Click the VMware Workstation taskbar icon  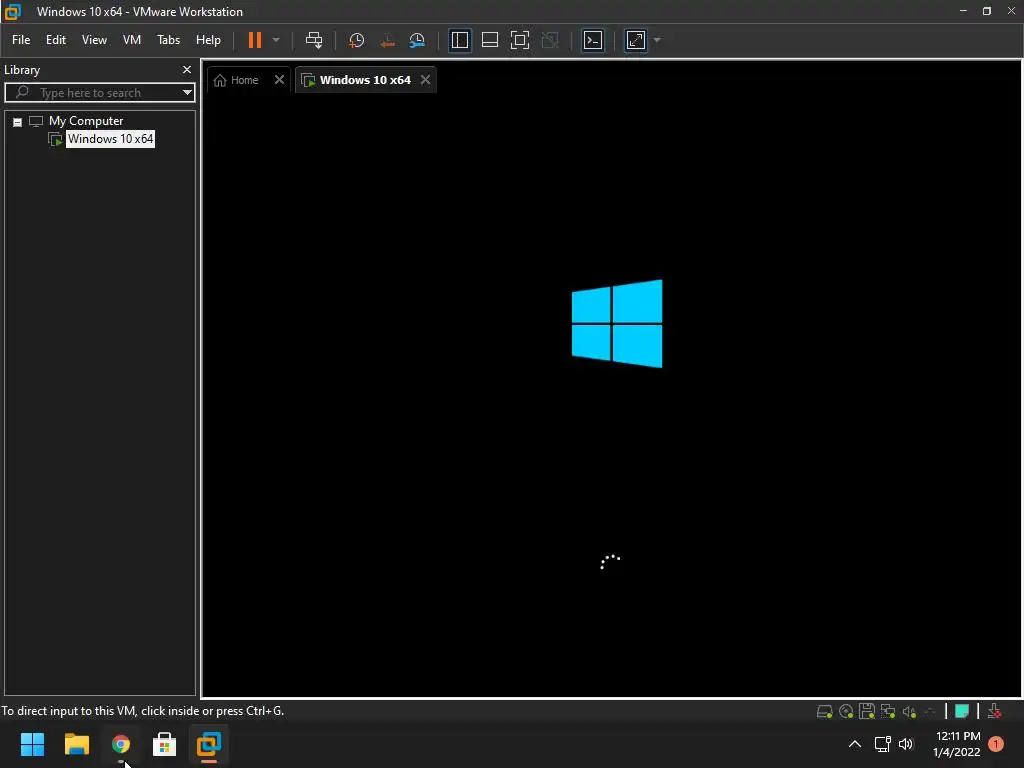[209, 744]
